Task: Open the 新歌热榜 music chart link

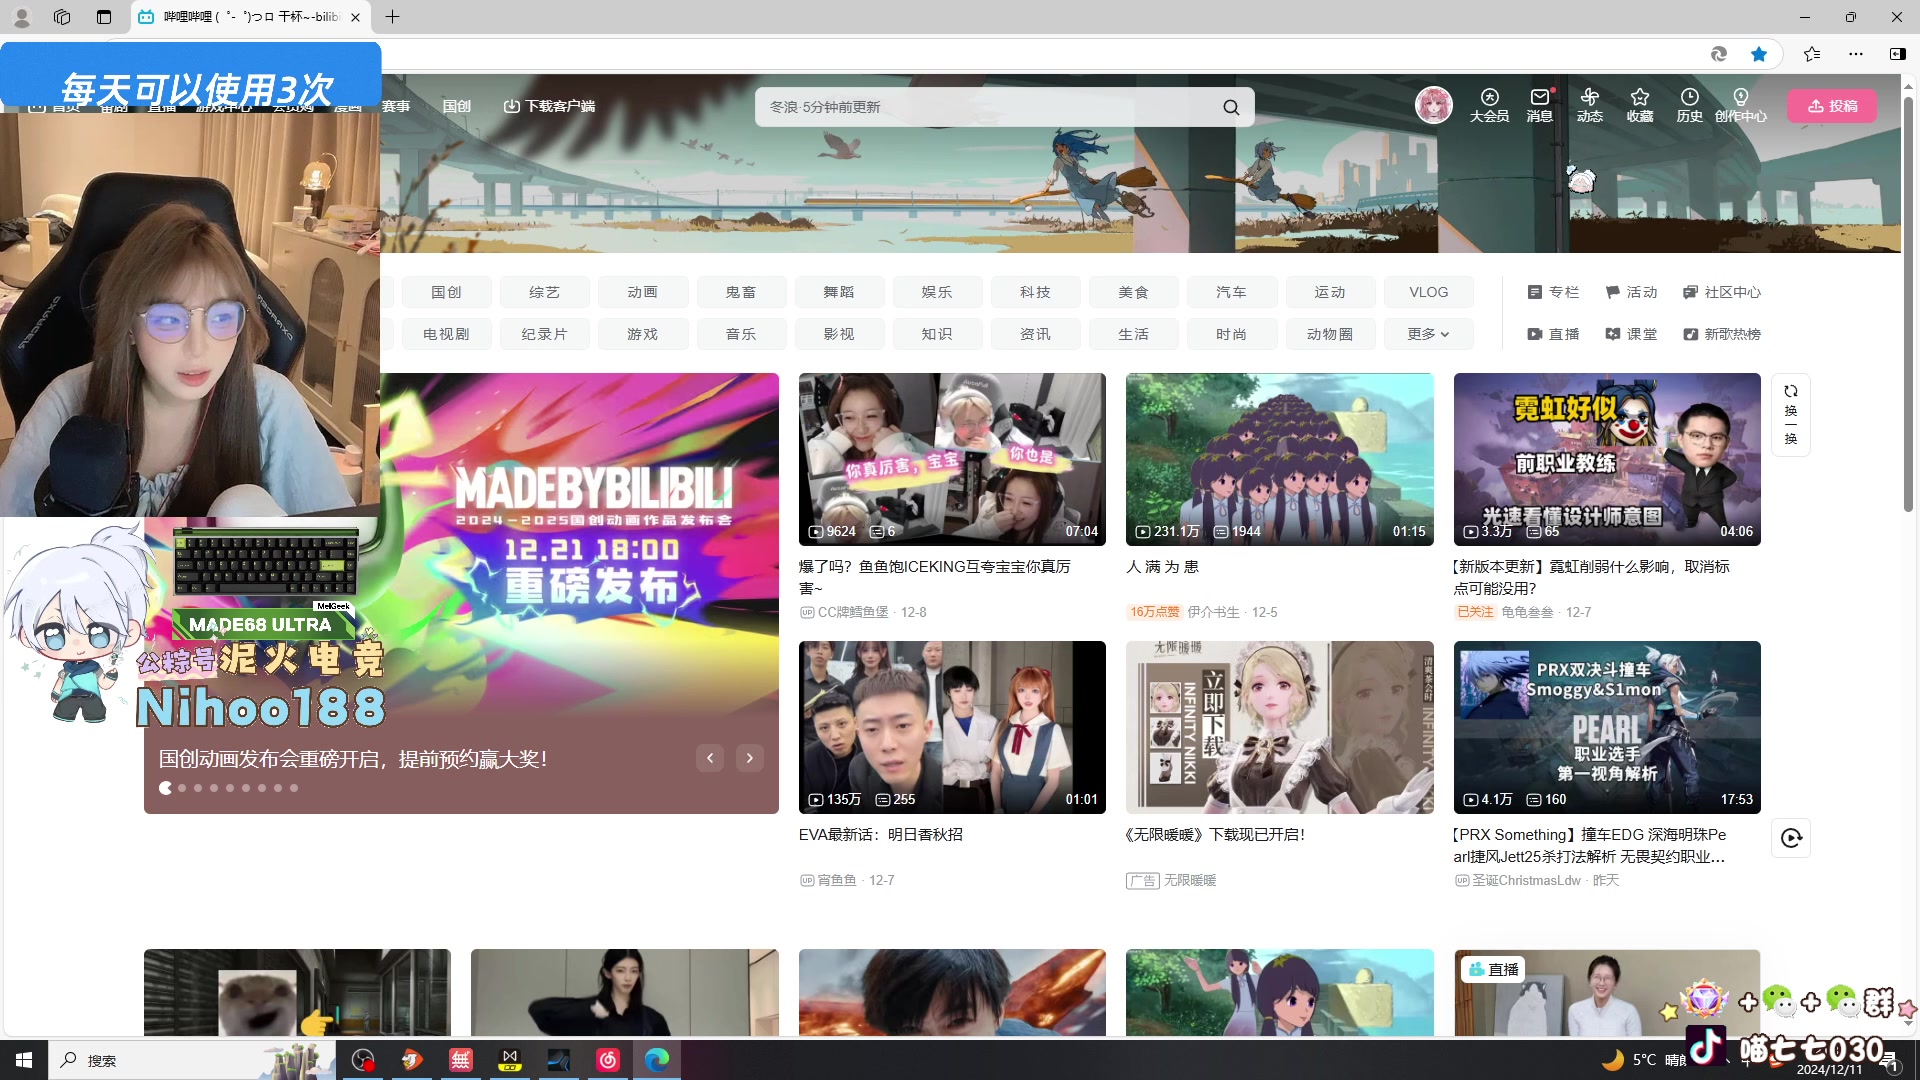Action: coord(1722,334)
